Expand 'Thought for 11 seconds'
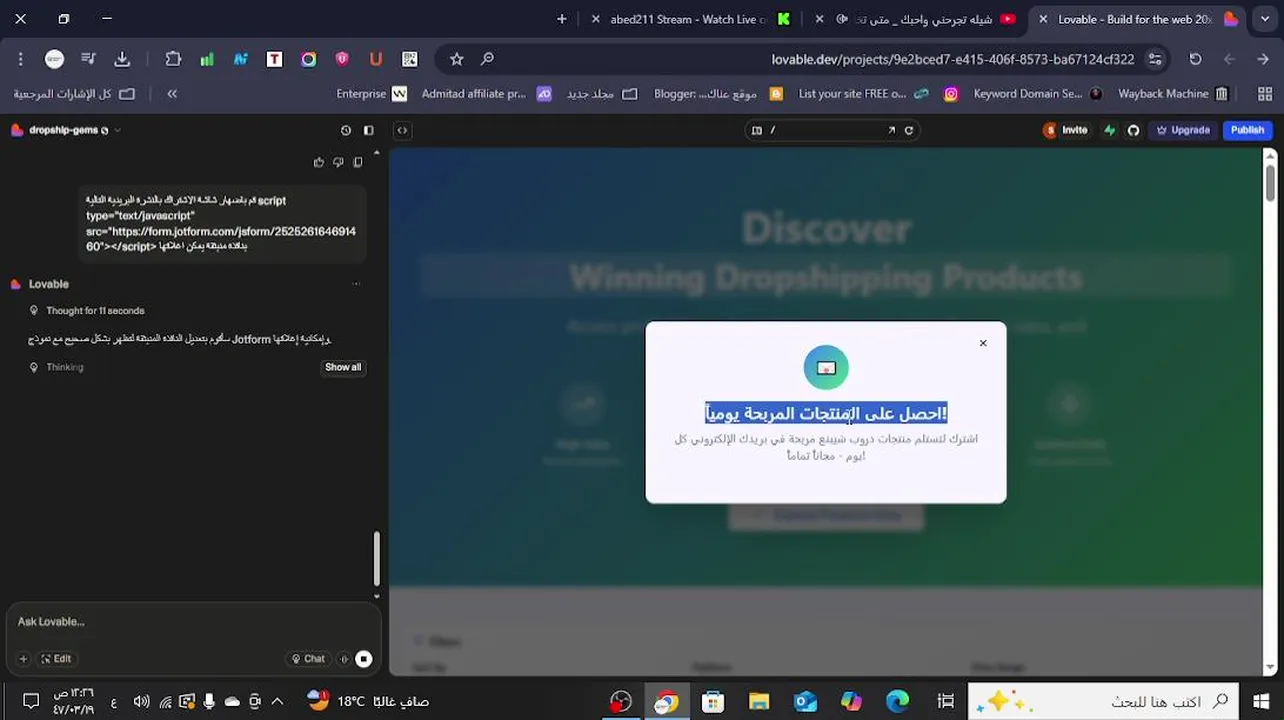1284x720 pixels. pyautogui.click(x=95, y=311)
